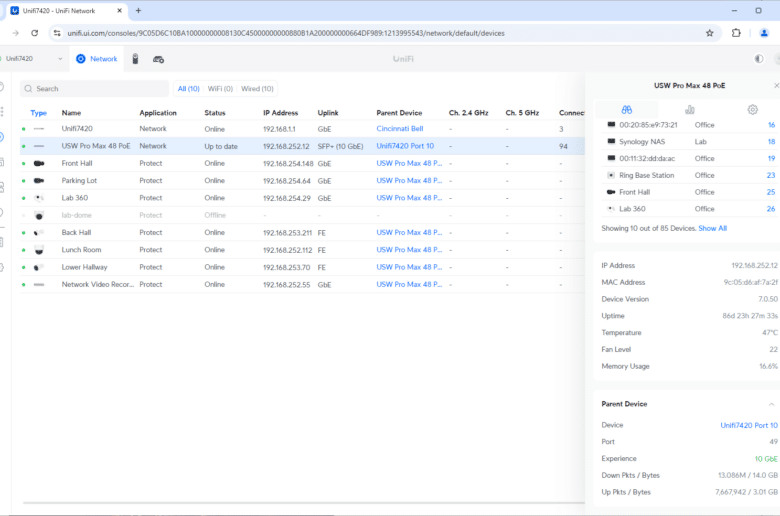Image resolution: width=780 pixels, height=516 pixels.
Task: Open a new browser tab
Action: coord(138,10)
